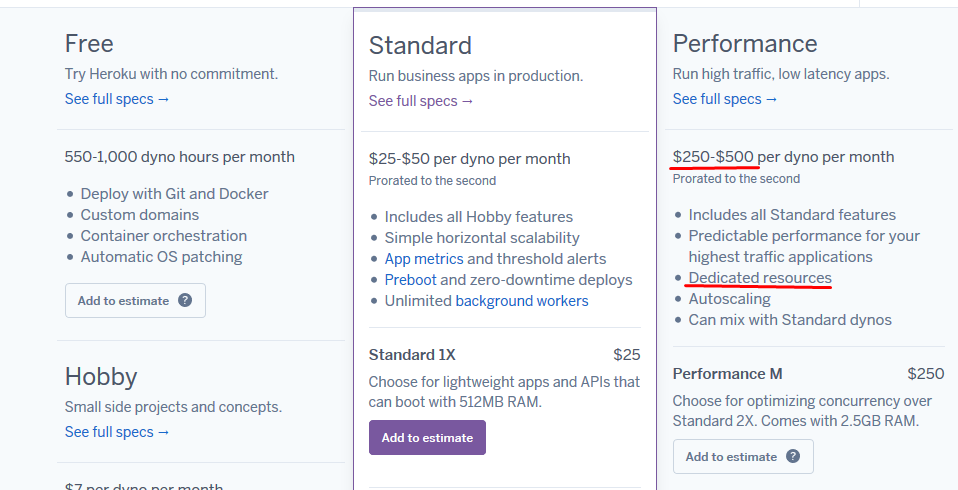Click the Free plan heading
Image resolution: width=958 pixels, height=490 pixels.
point(89,44)
